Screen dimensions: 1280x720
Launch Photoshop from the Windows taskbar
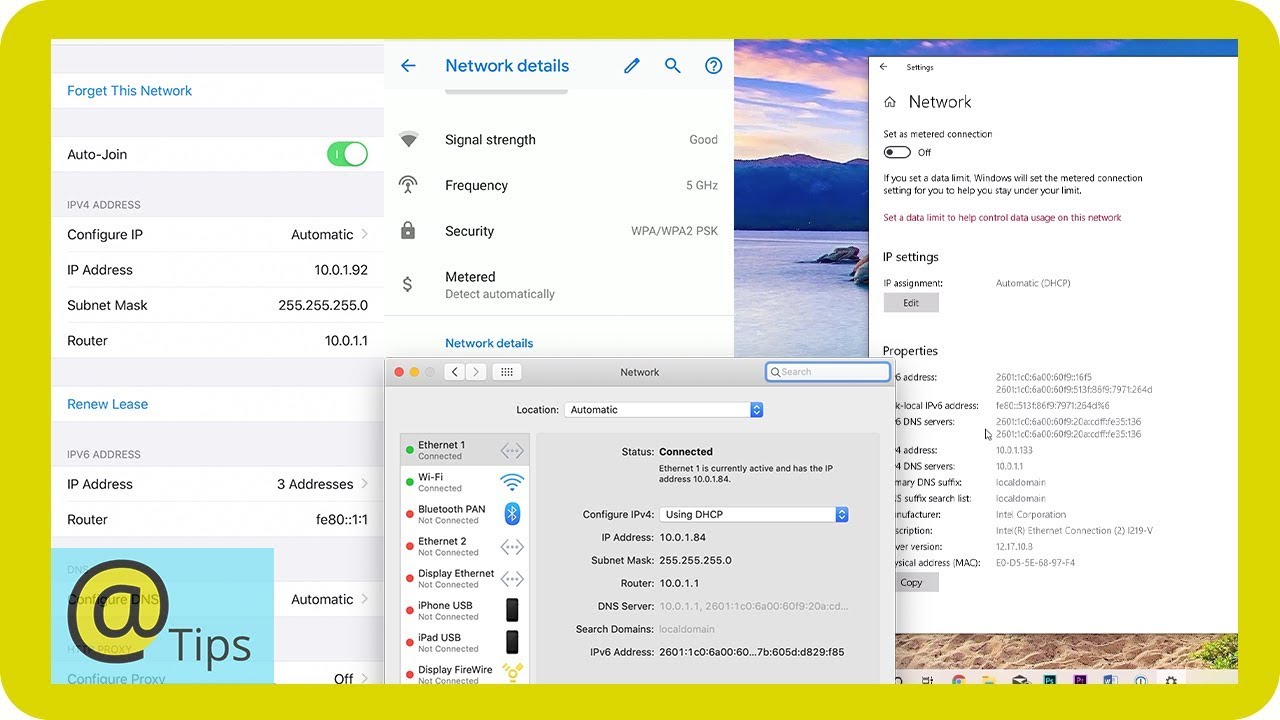(x=1050, y=680)
